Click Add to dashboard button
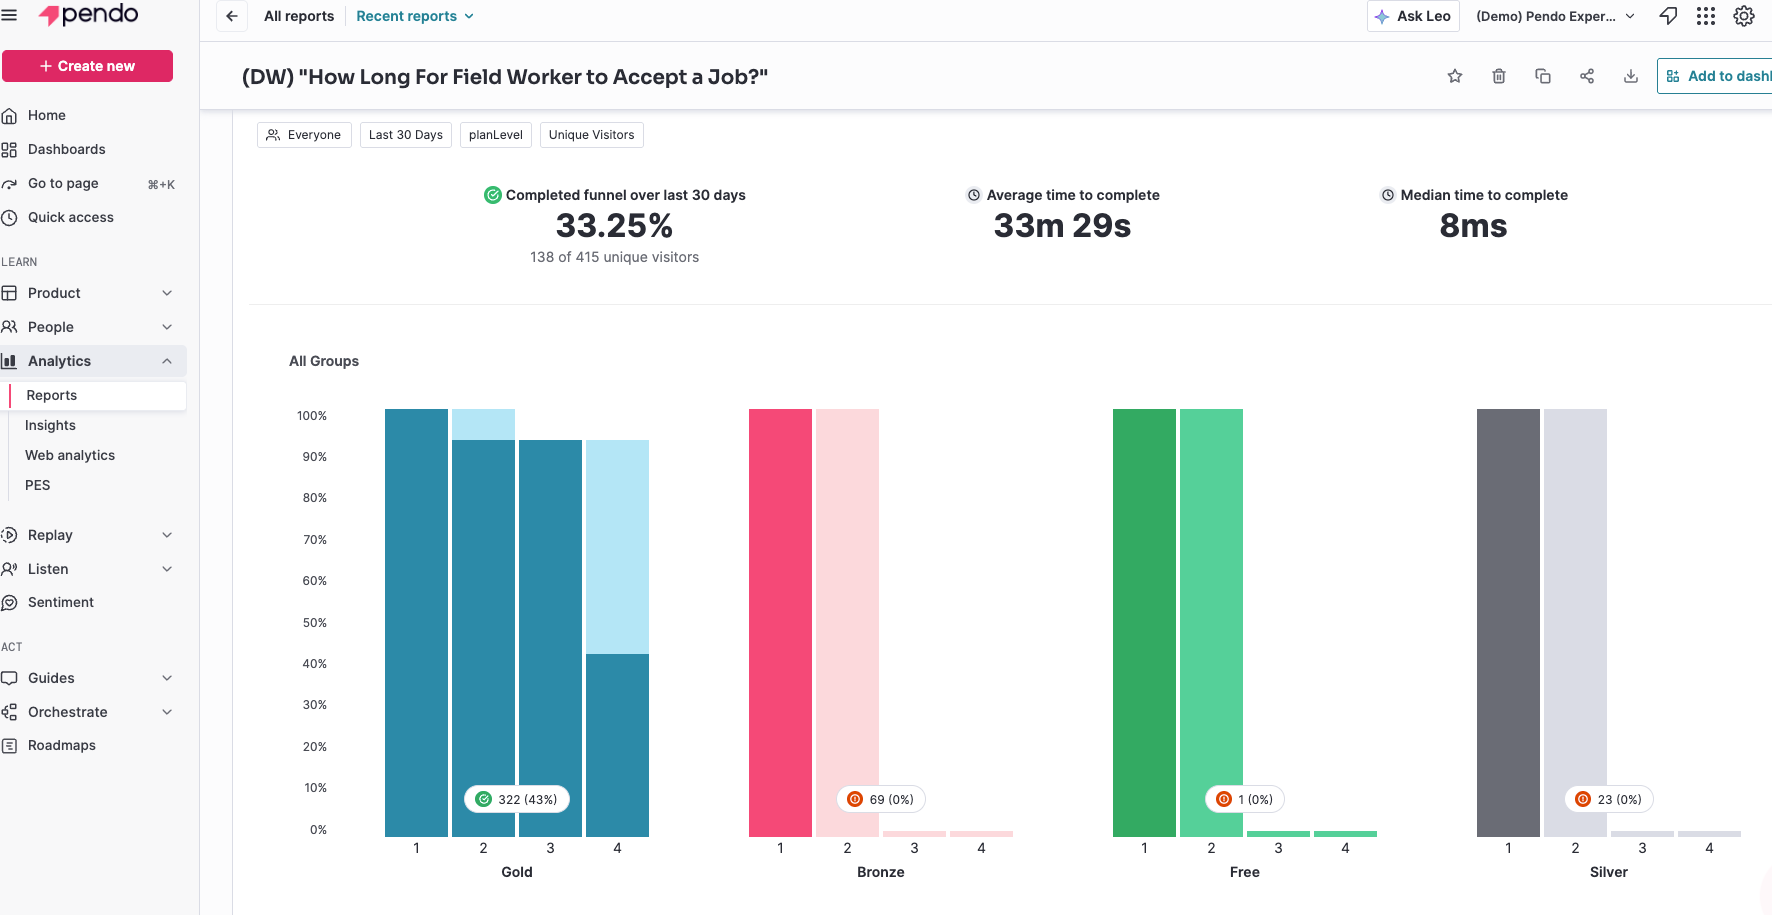Screen dimensions: 1772x915 click(1715, 76)
